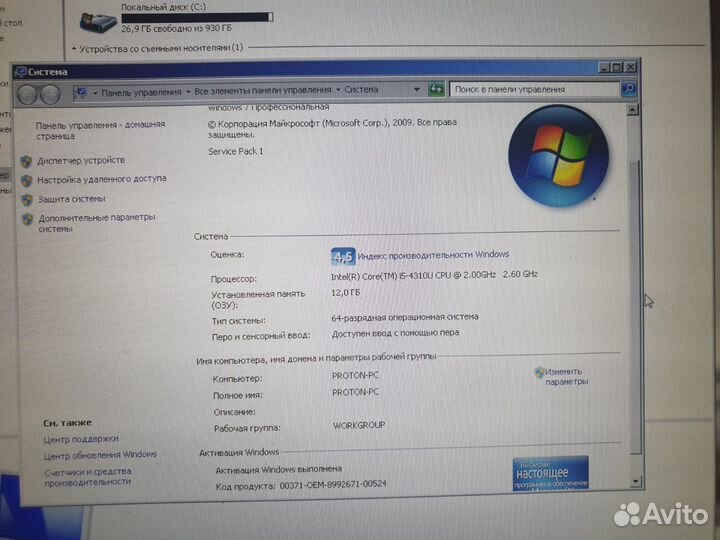Click the Windows logo image
The height and width of the screenshot is (540, 720).
click(x=558, y=156)
